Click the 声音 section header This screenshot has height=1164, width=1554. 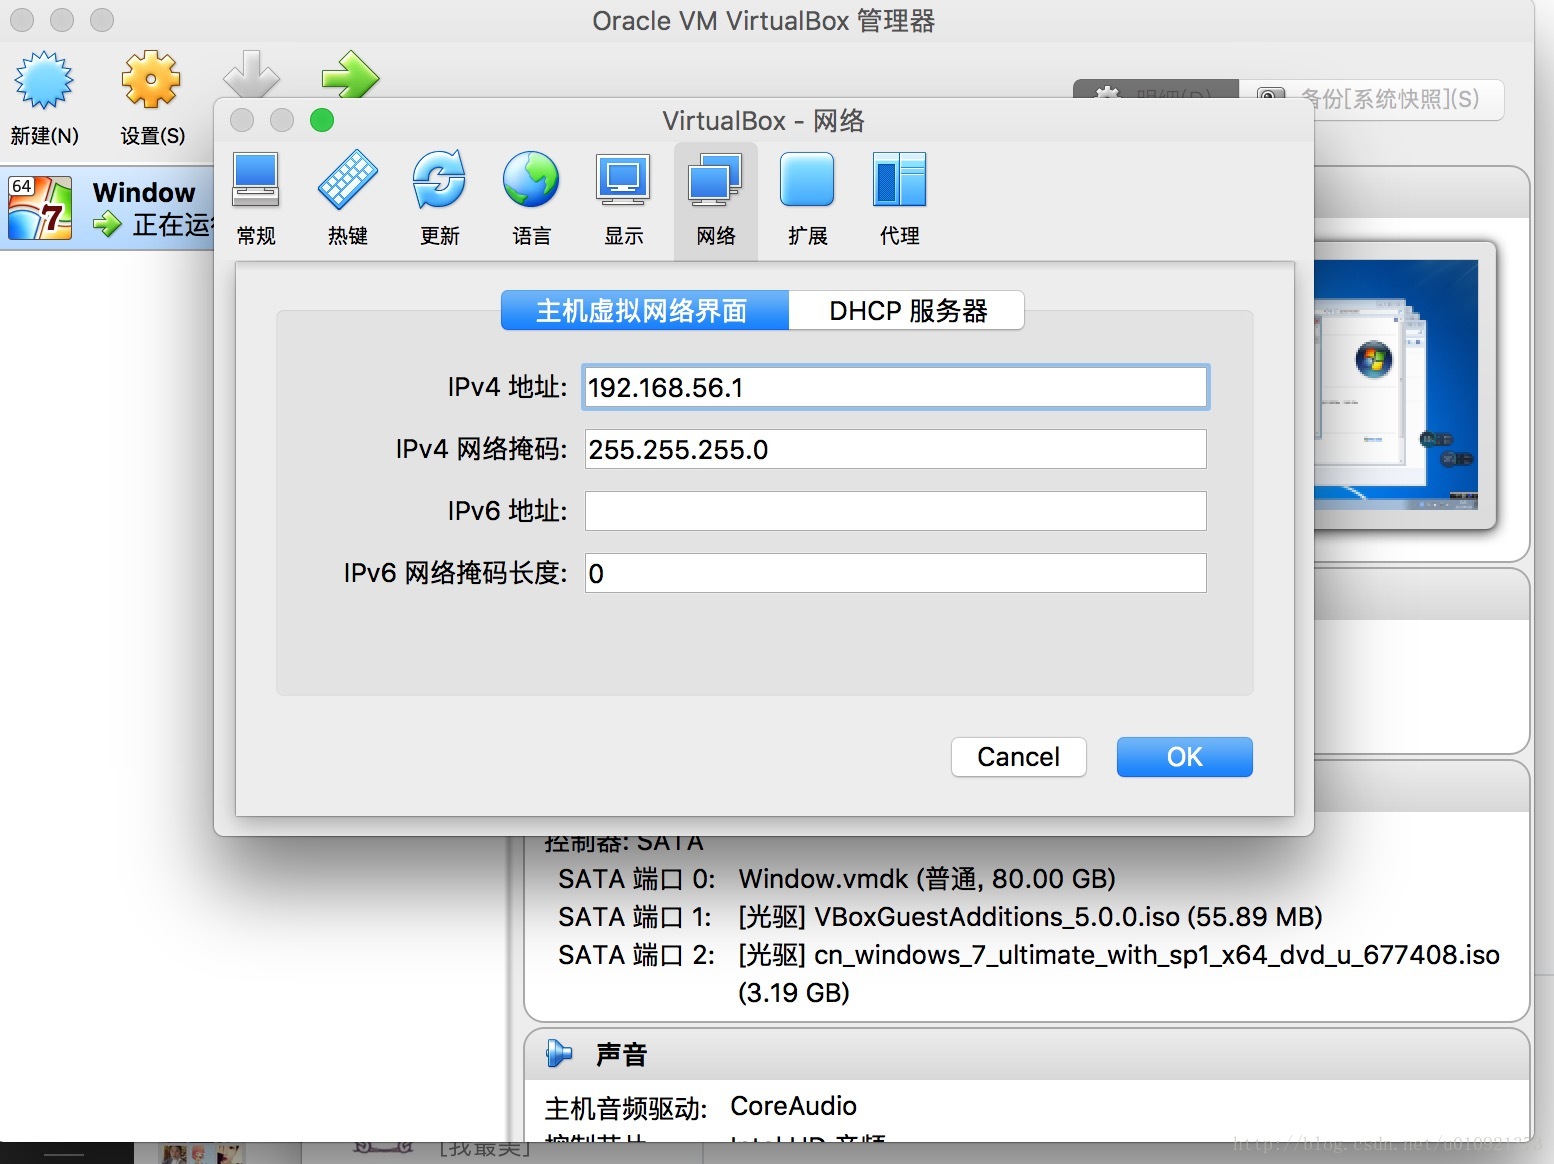1027,1054
